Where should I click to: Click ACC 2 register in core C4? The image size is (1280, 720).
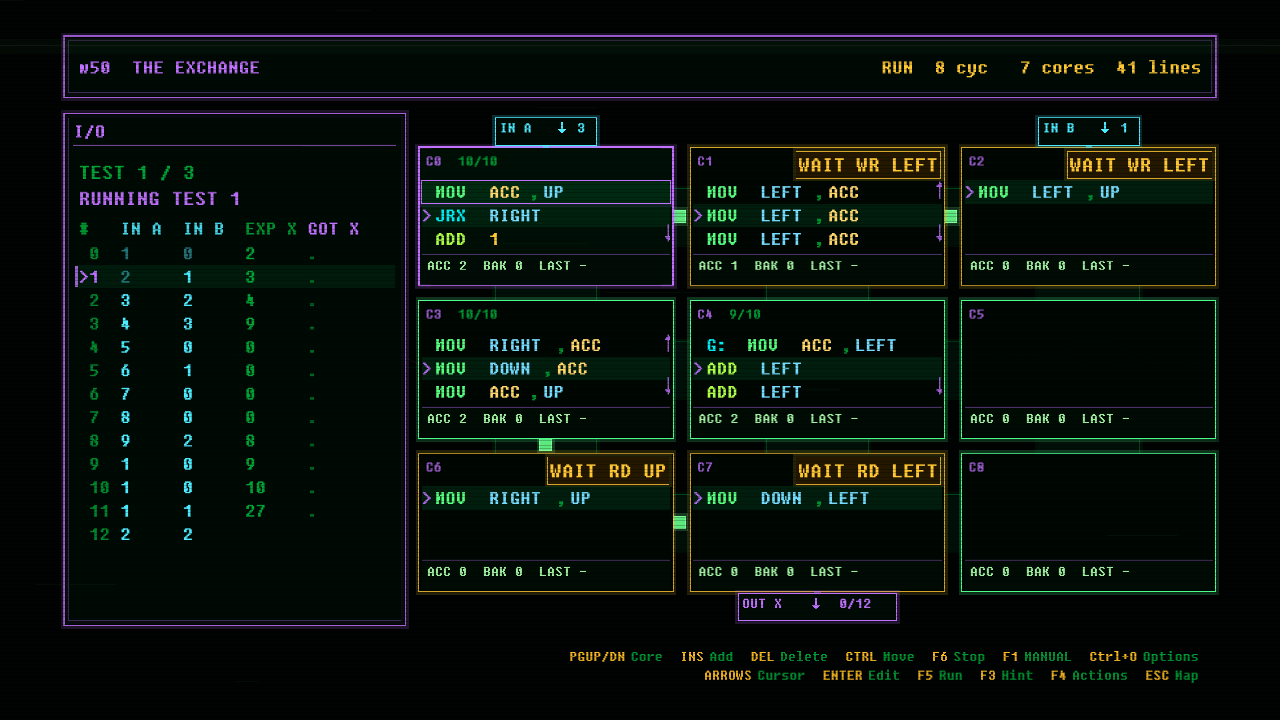coord(718,419)
